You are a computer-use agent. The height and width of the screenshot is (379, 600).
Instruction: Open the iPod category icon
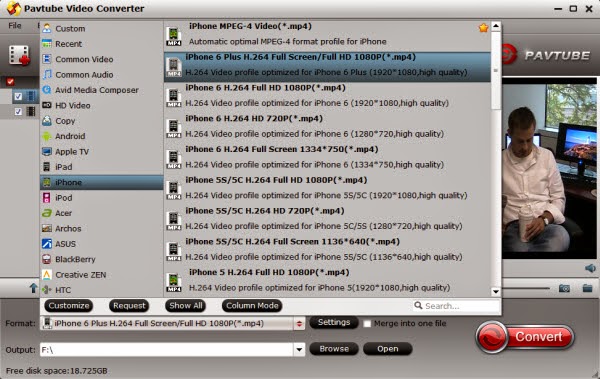[47, 198]
